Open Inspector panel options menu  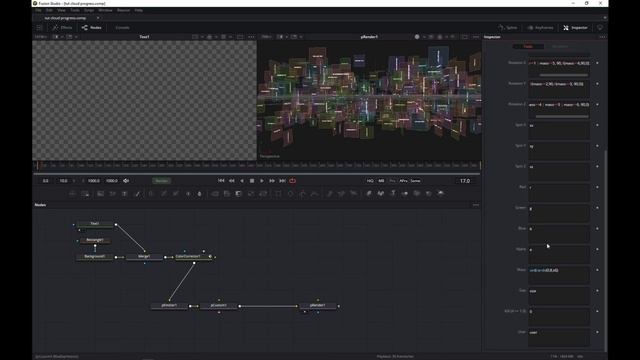[x=602, y=37]
